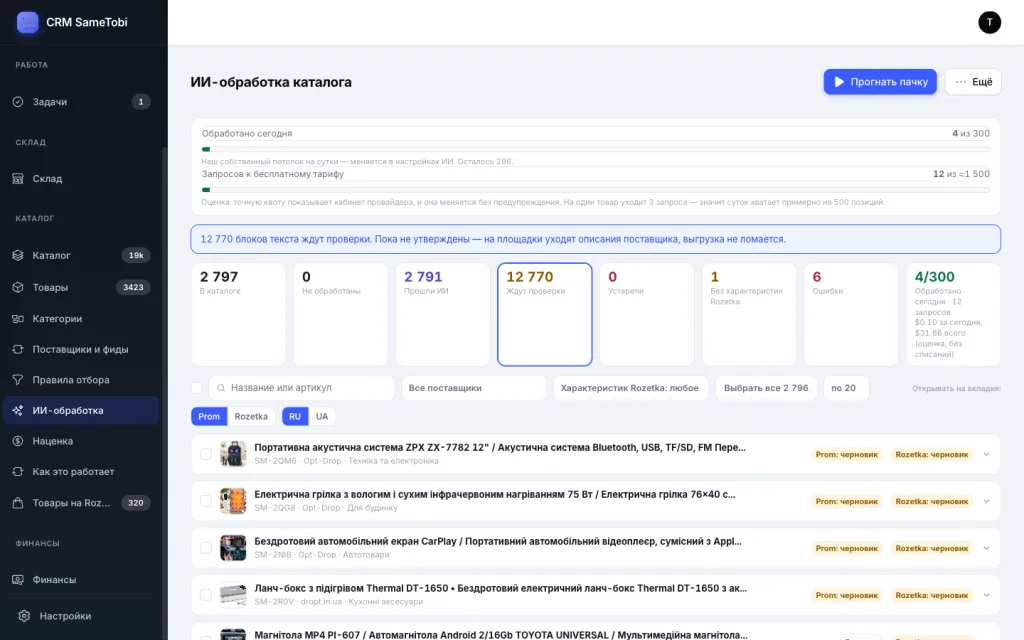Click the Категории icon in sidebar
The height and width of the screenshot is (640, 1024).
pos(18,319)
